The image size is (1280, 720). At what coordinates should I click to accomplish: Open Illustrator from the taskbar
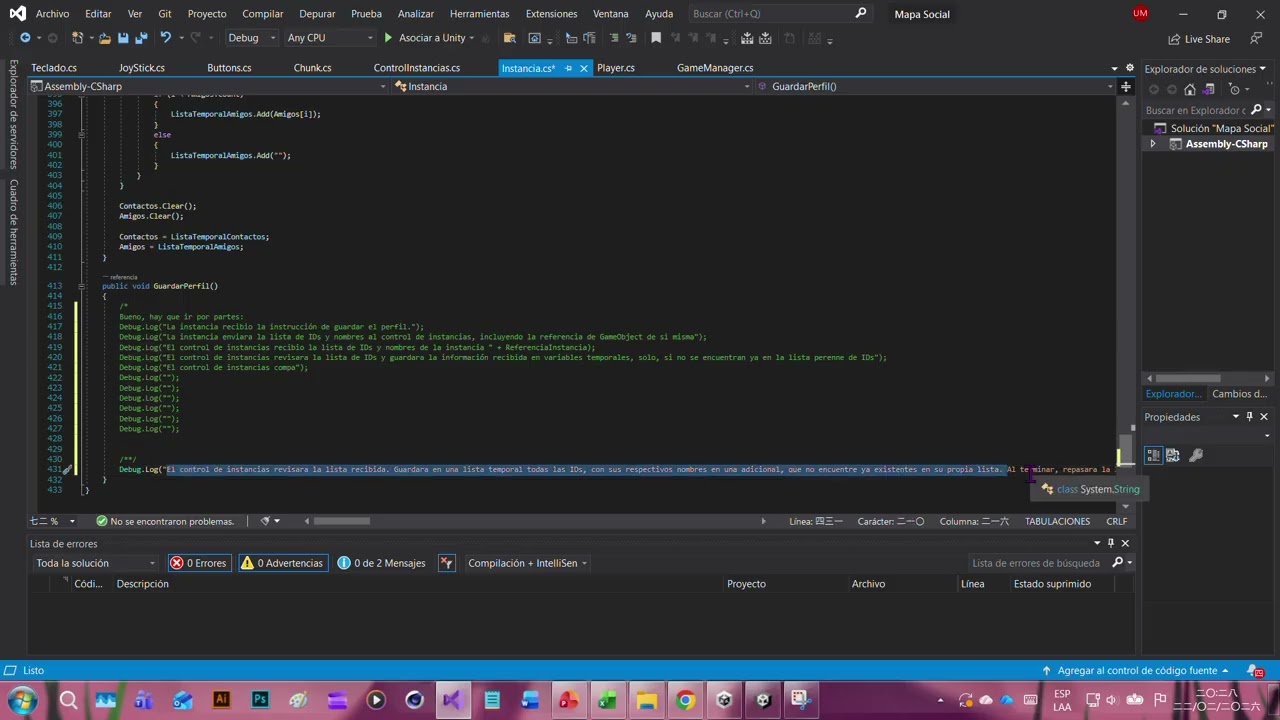221,700
